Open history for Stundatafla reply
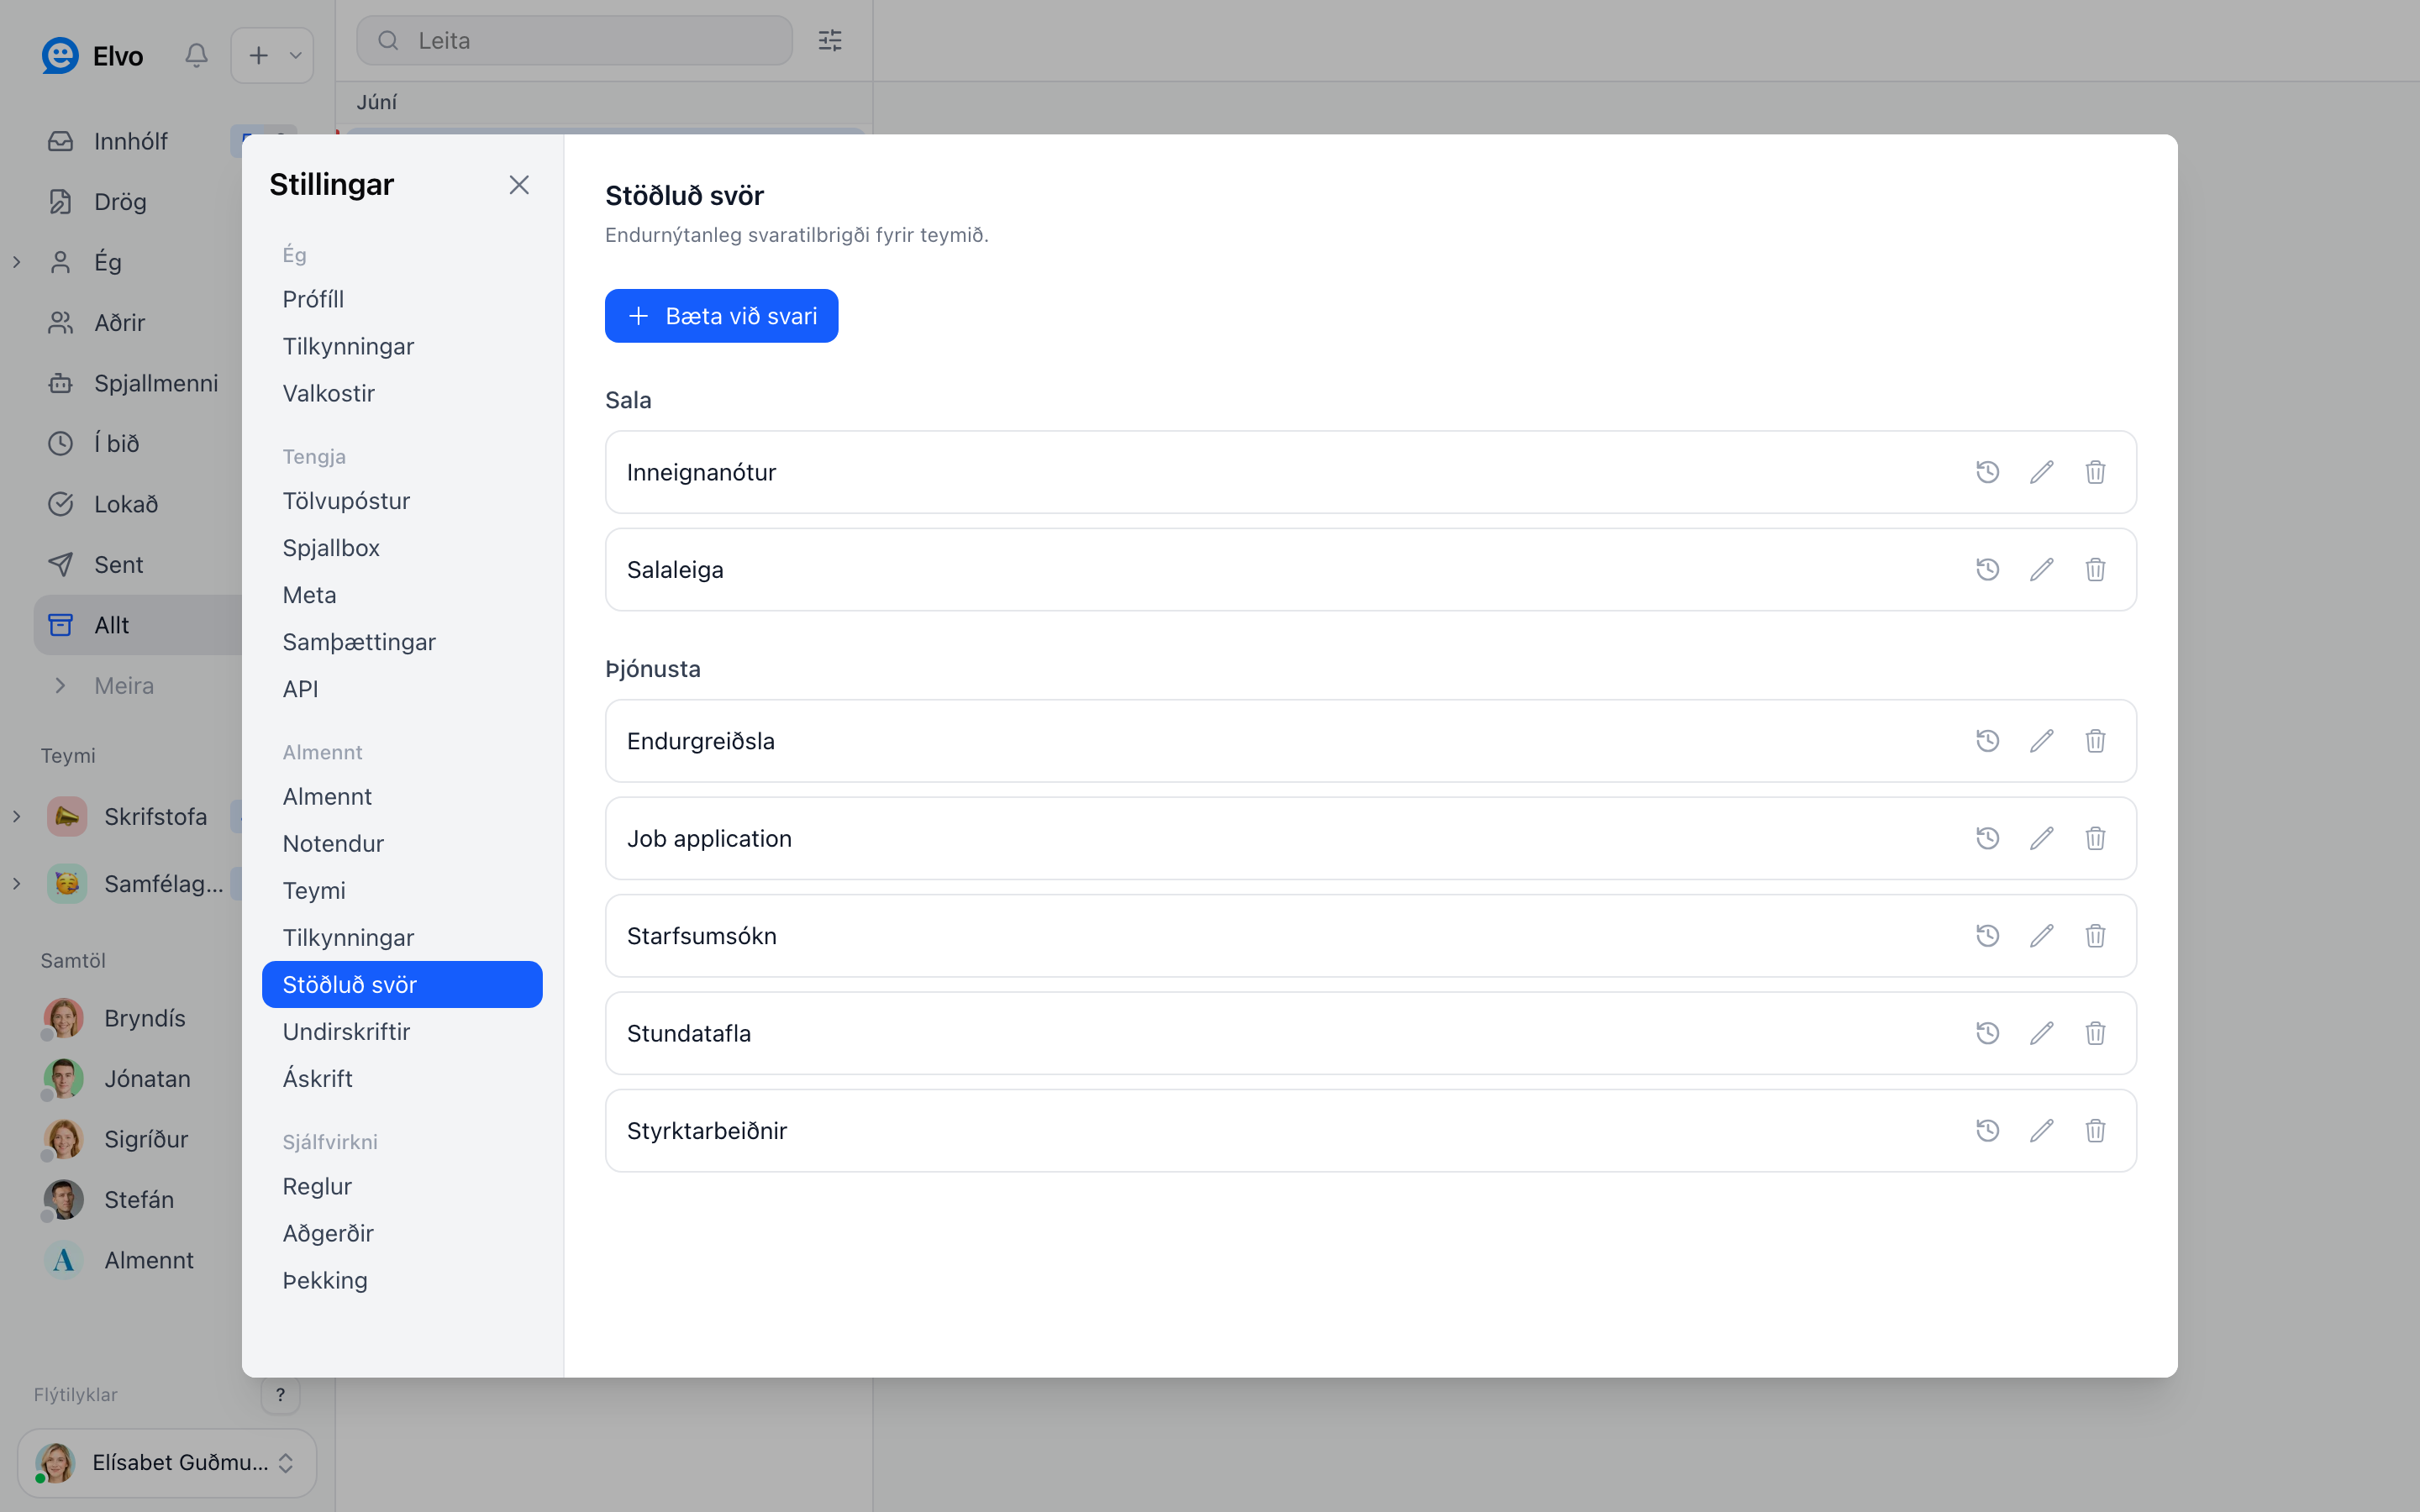The height and width of the screenshot is (1512, 2420). point(1987,1033)
